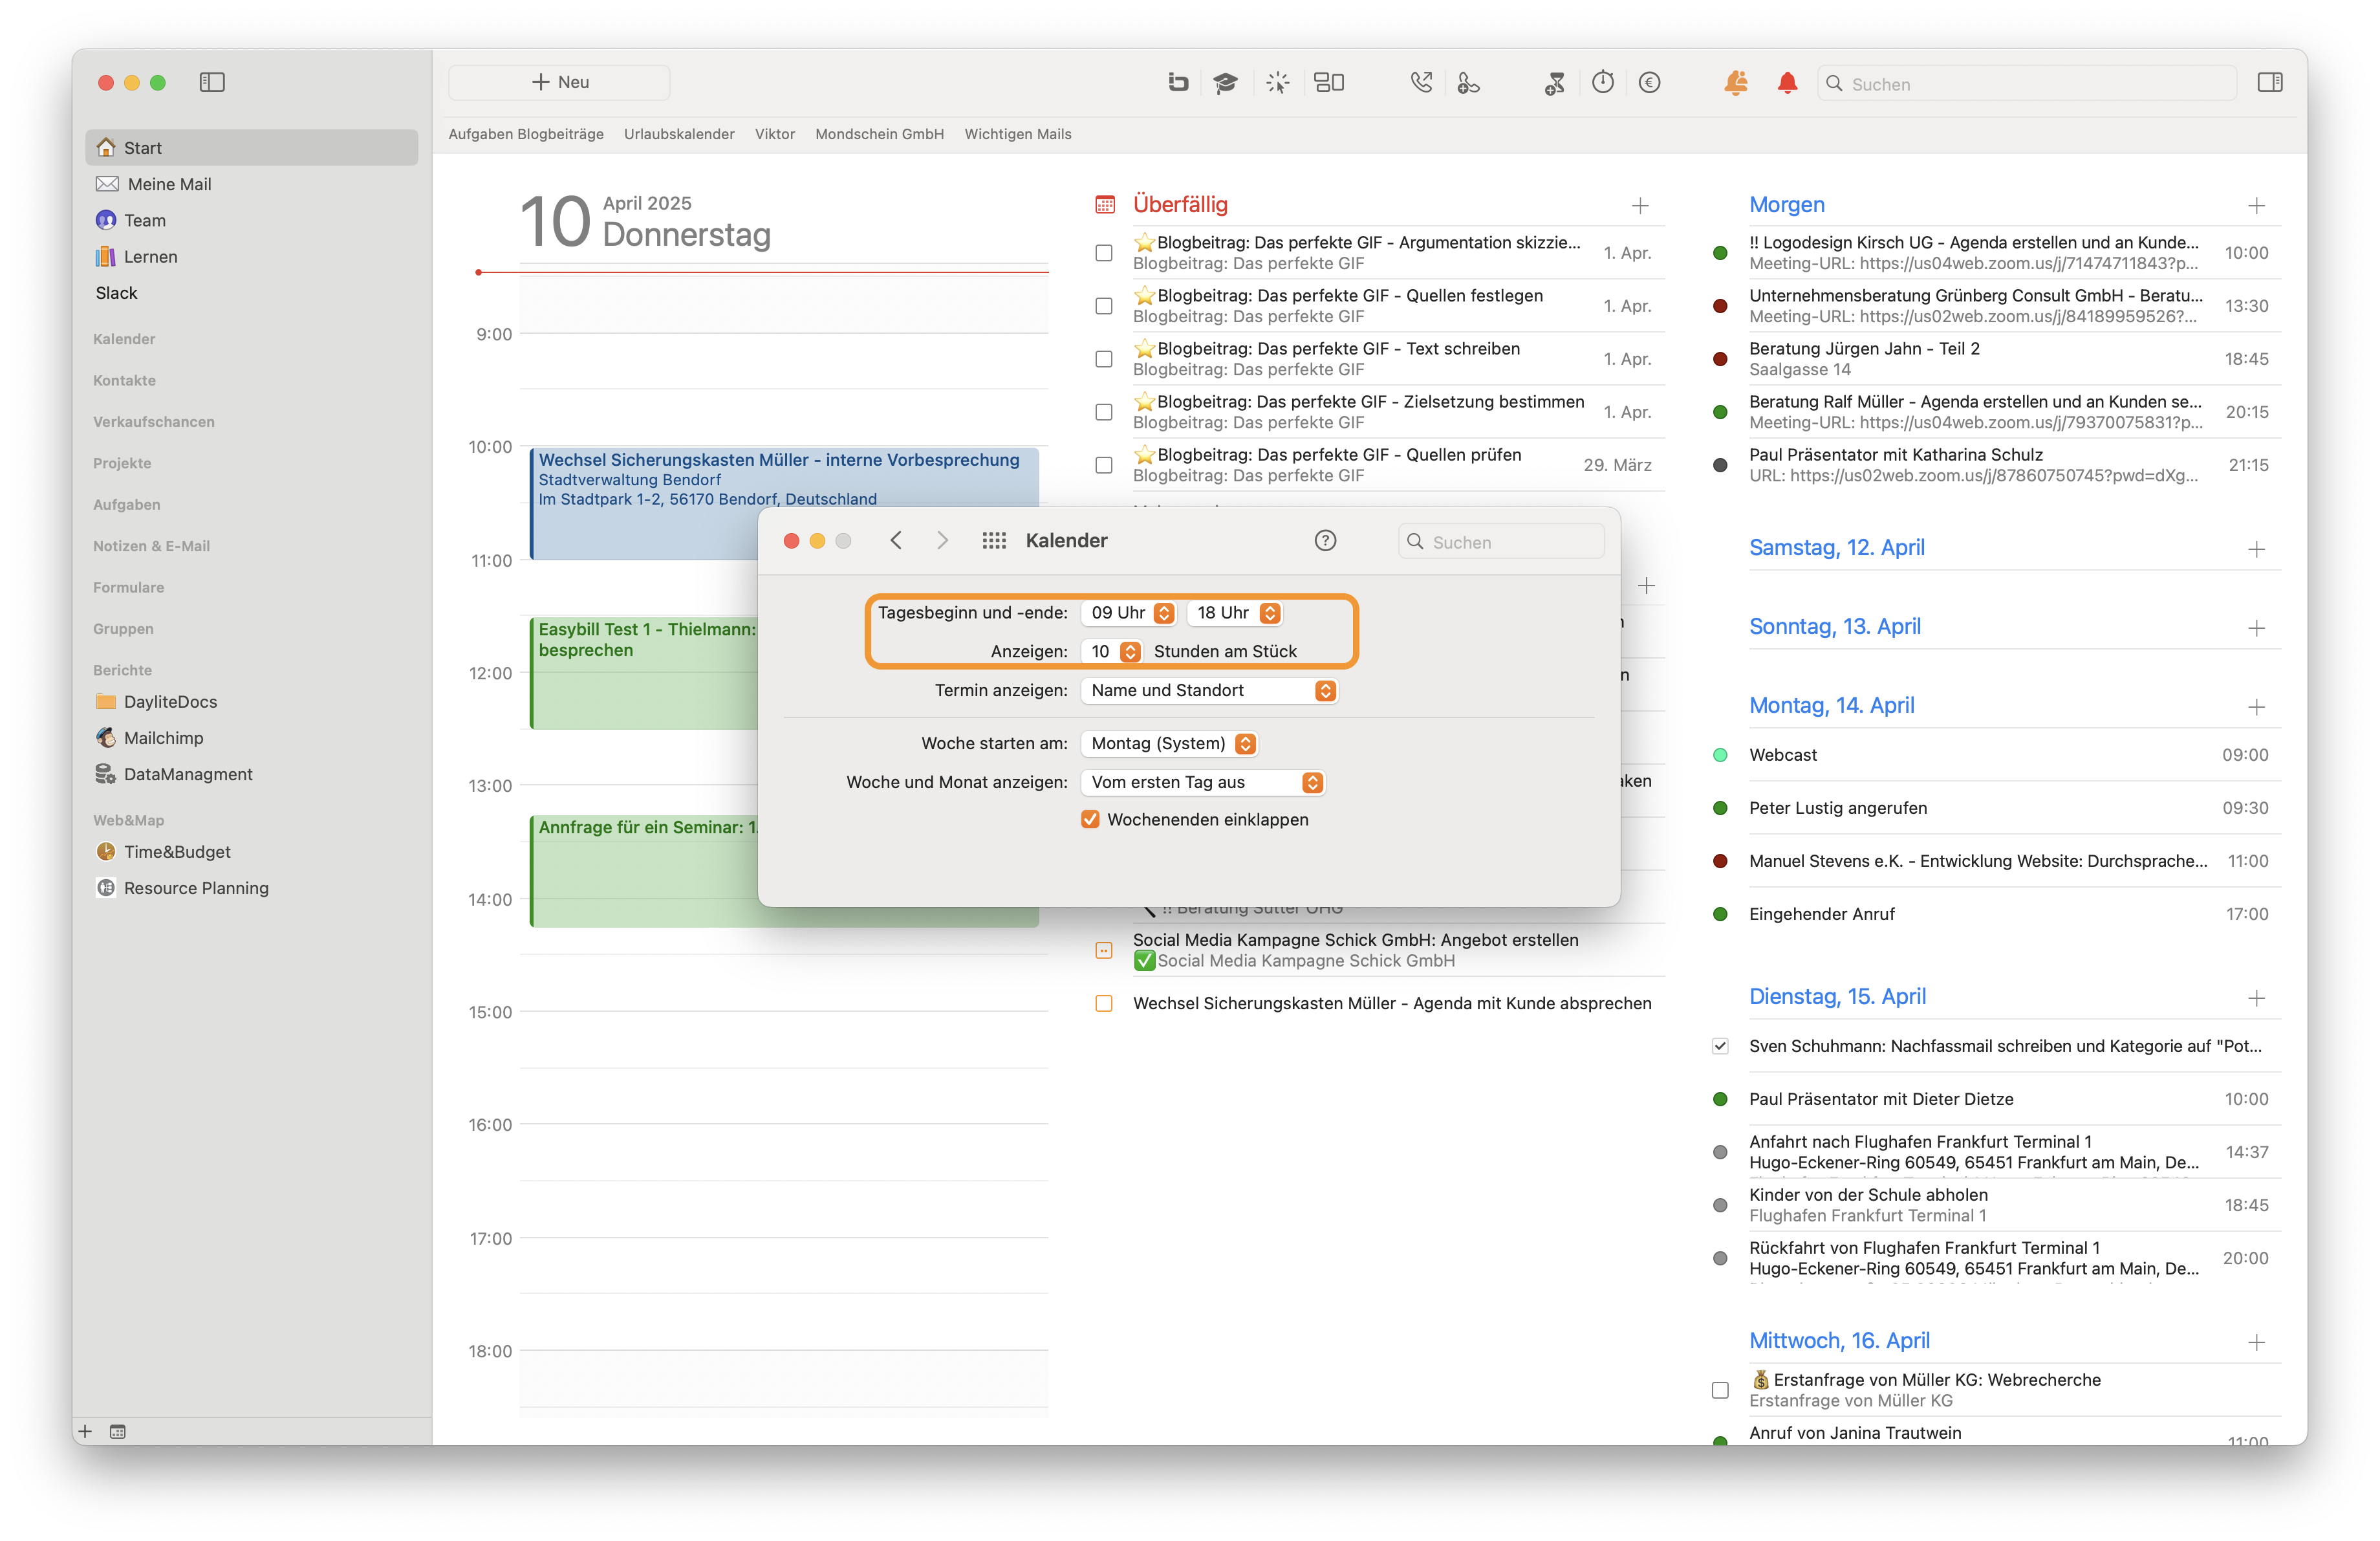Open the 09 Uhr day start dropdown
Viewport: 2380px width, 1541px height.
[x=1128, y=612]
